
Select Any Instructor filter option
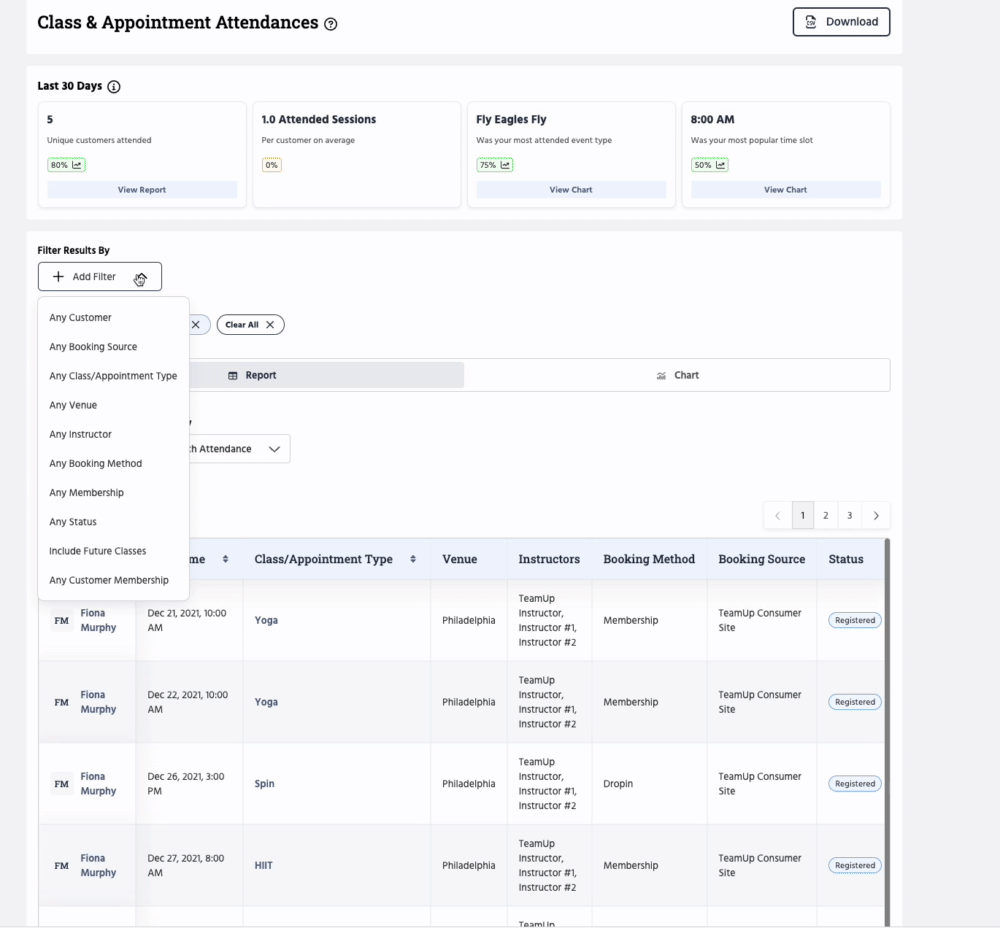tap(81, 435)
